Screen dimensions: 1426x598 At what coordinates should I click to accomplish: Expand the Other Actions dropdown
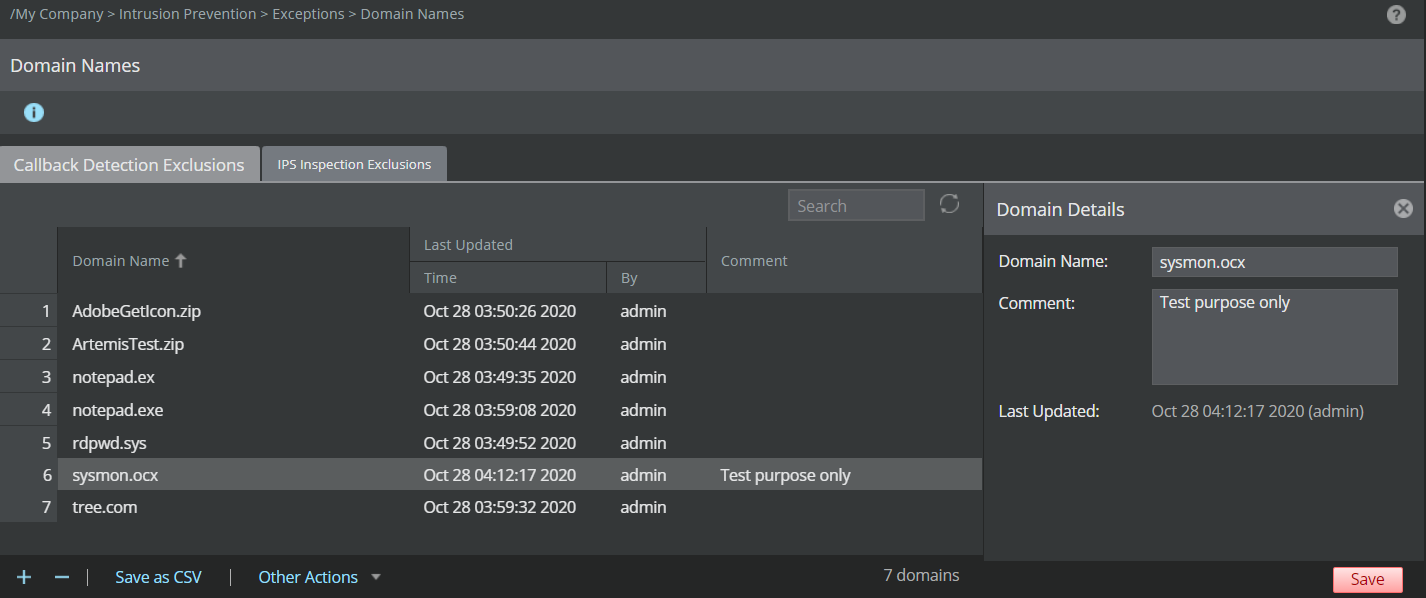(320, 577)
